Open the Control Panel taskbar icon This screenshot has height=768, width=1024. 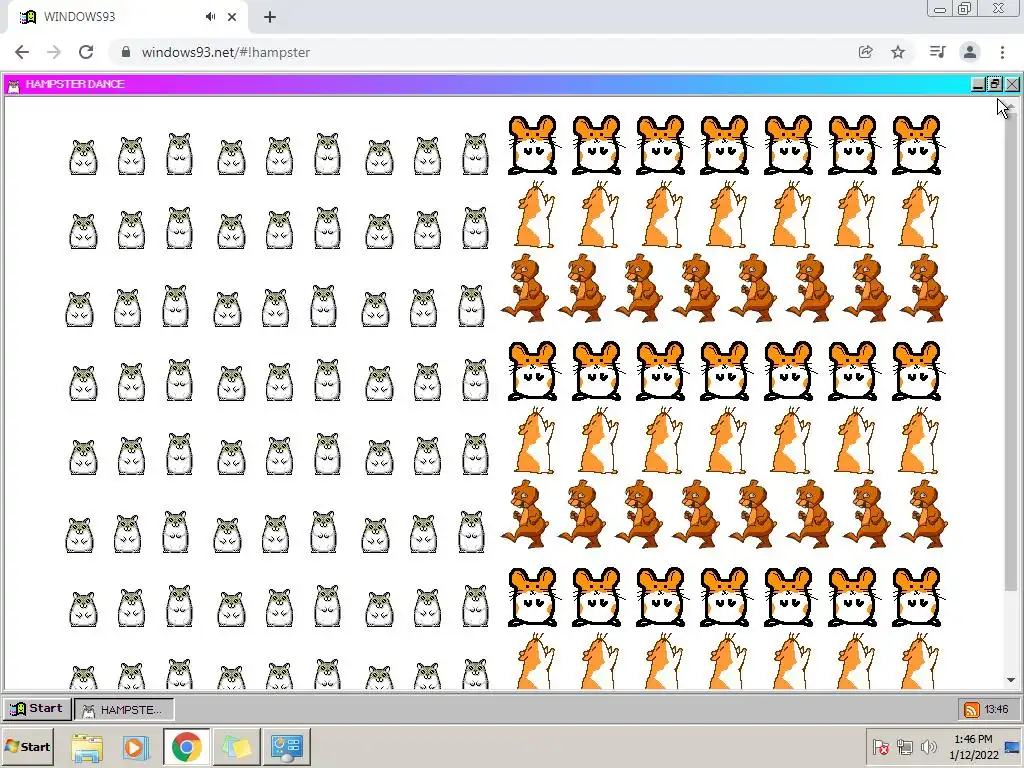287,747
